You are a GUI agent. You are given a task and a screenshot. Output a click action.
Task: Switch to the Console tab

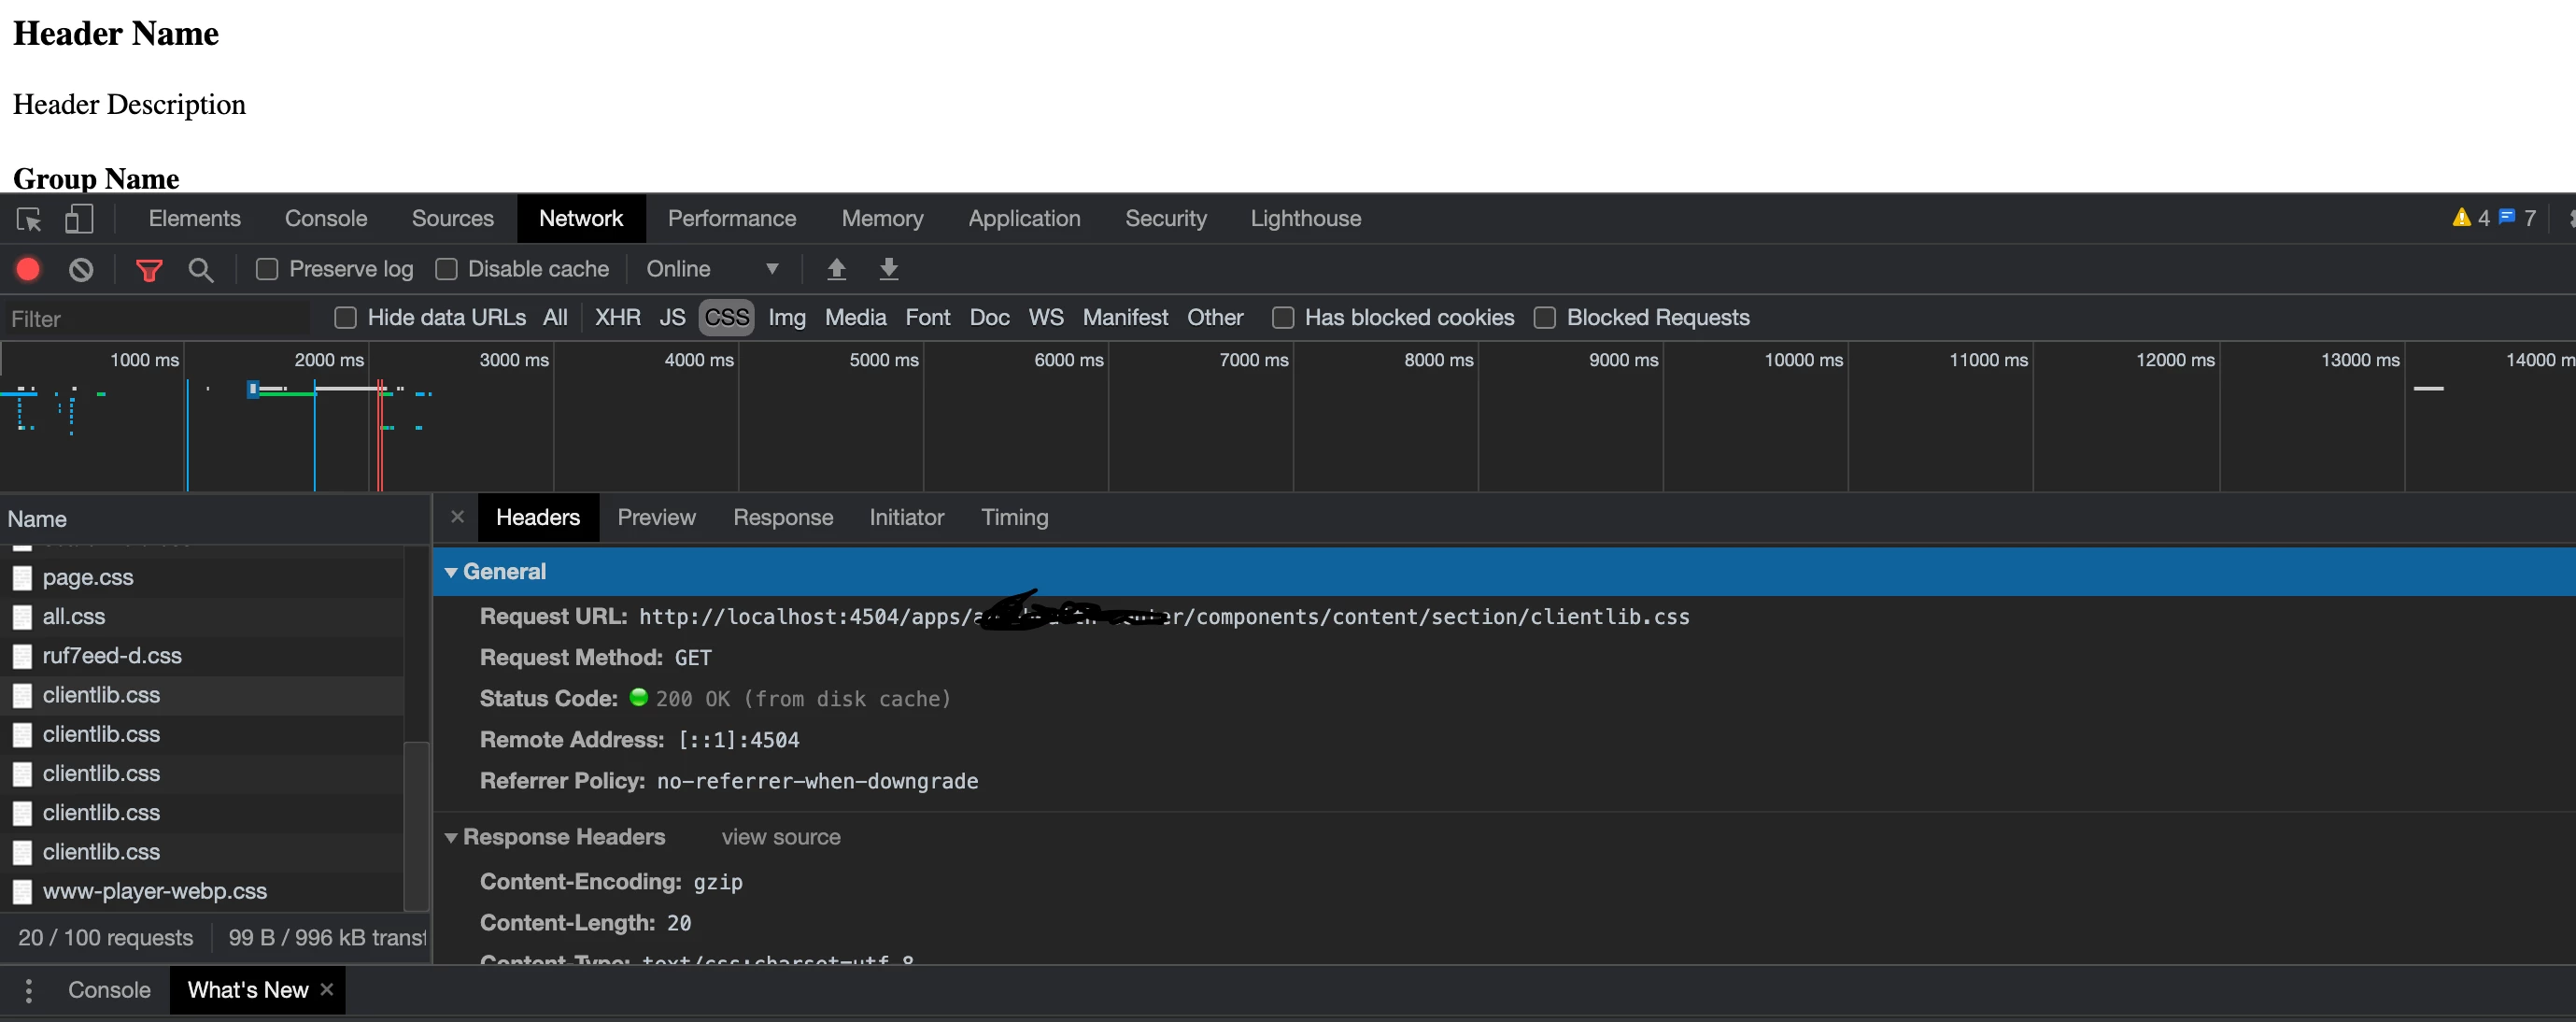coord(325,219)
